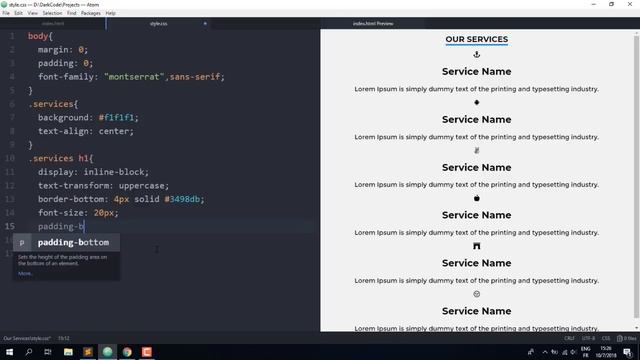The image size is (640, 360).
Task: Click the cursor position 15:12 in status bar
Action: pyautogui.click(x=64, y=338)
